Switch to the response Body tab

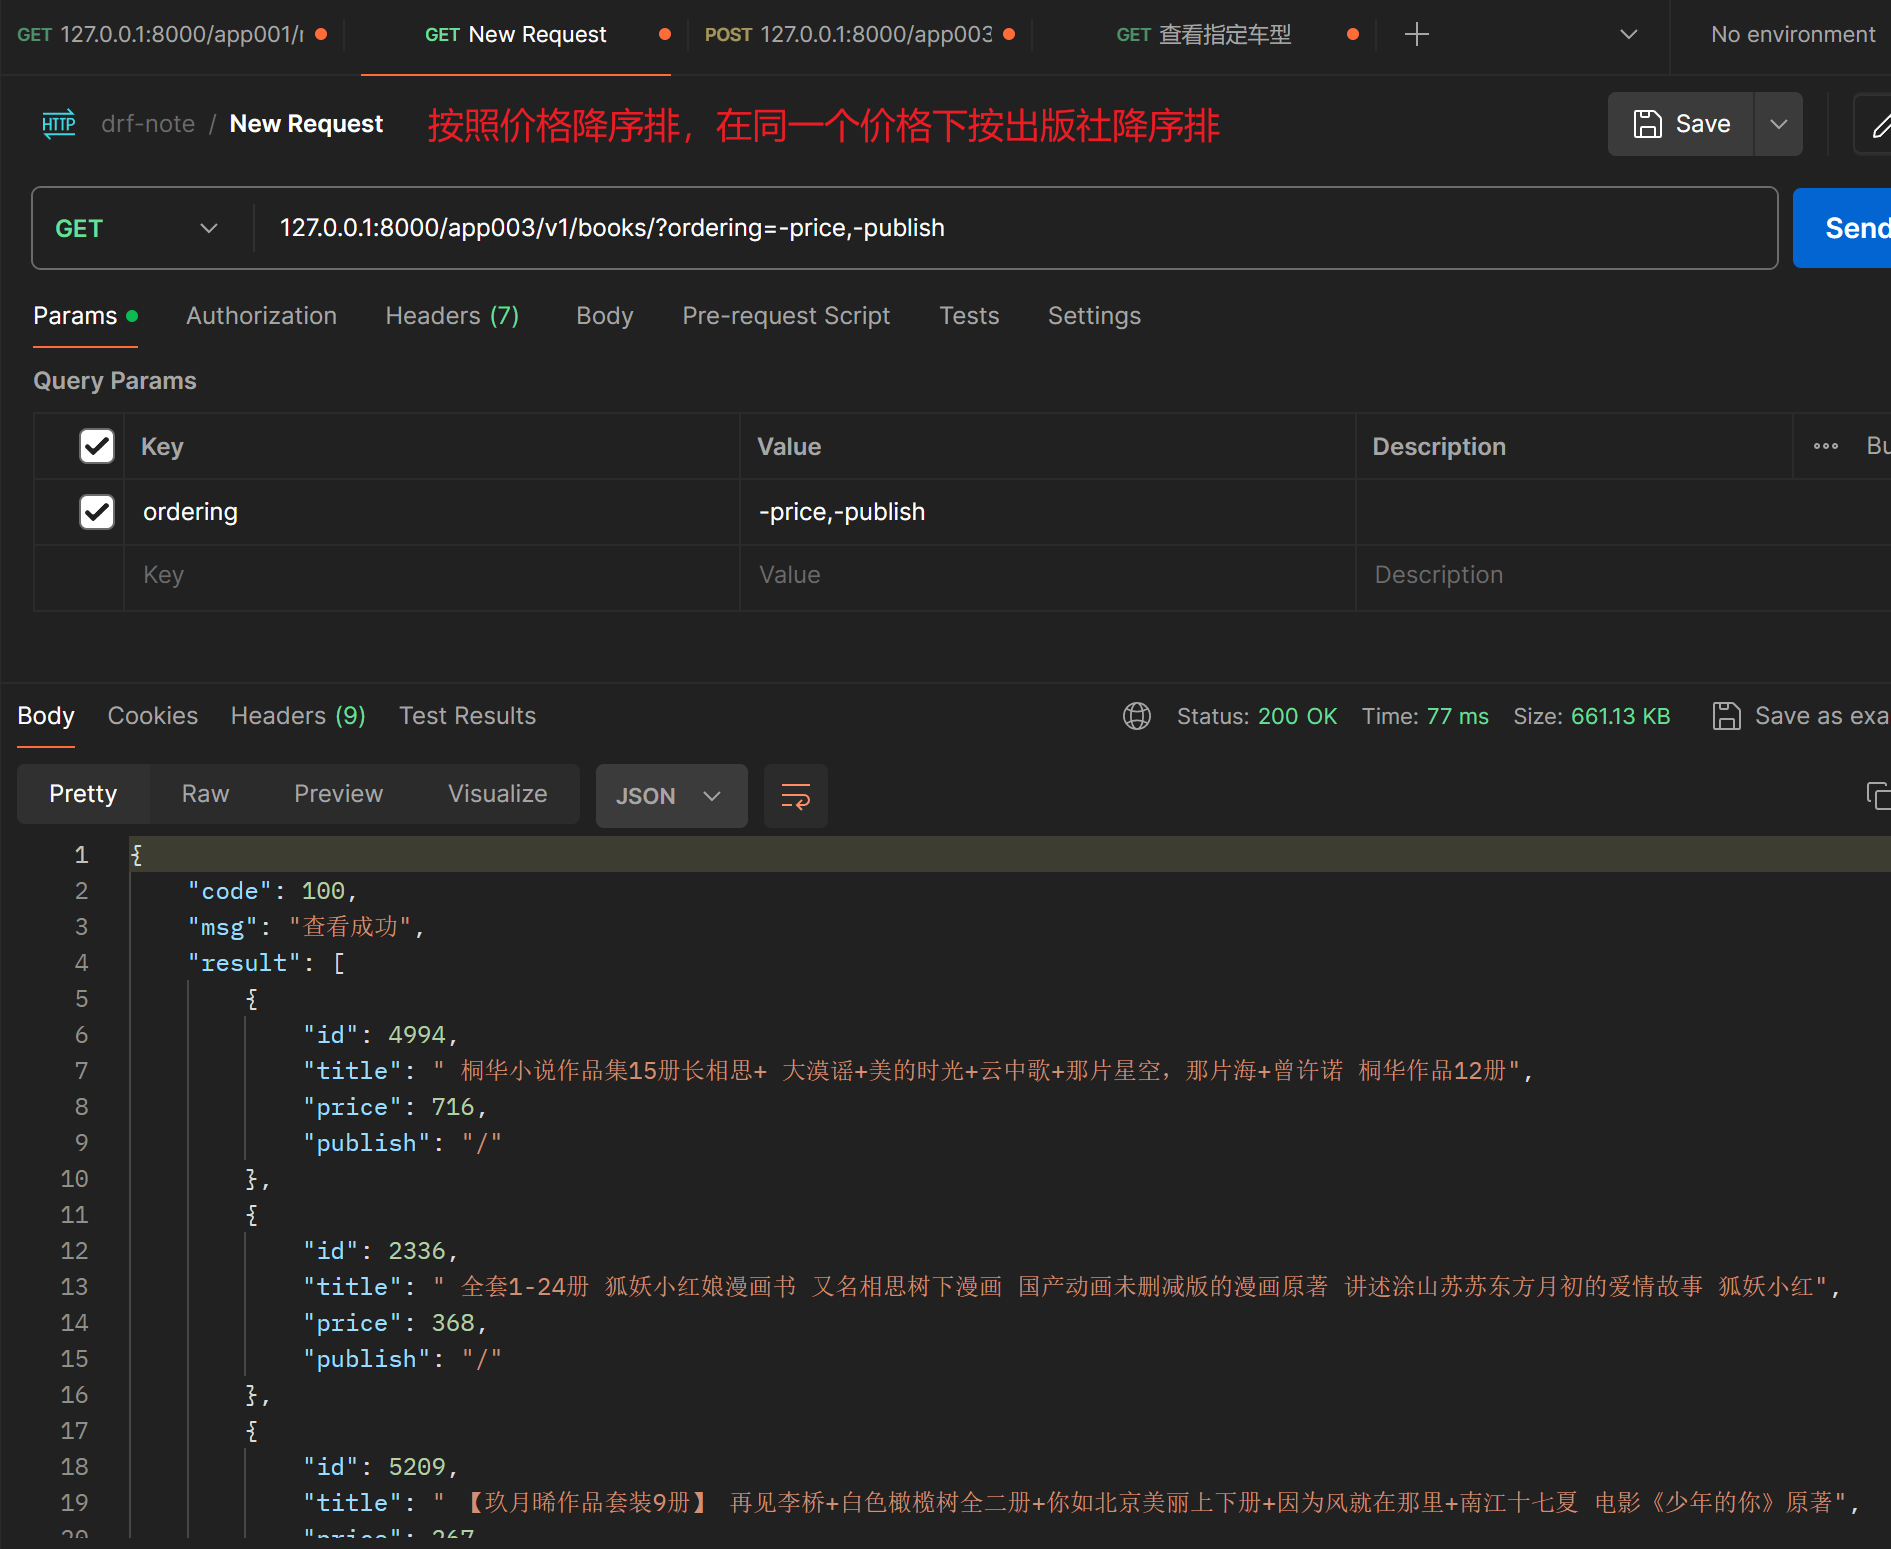(46, 716)
